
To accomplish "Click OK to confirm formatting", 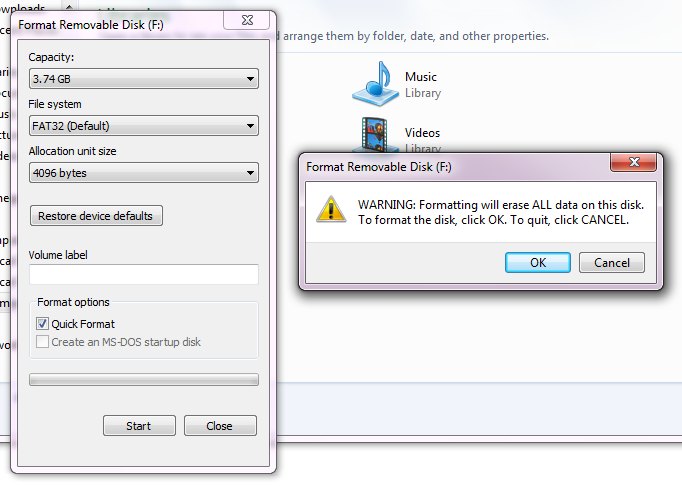I will [538, 263].
